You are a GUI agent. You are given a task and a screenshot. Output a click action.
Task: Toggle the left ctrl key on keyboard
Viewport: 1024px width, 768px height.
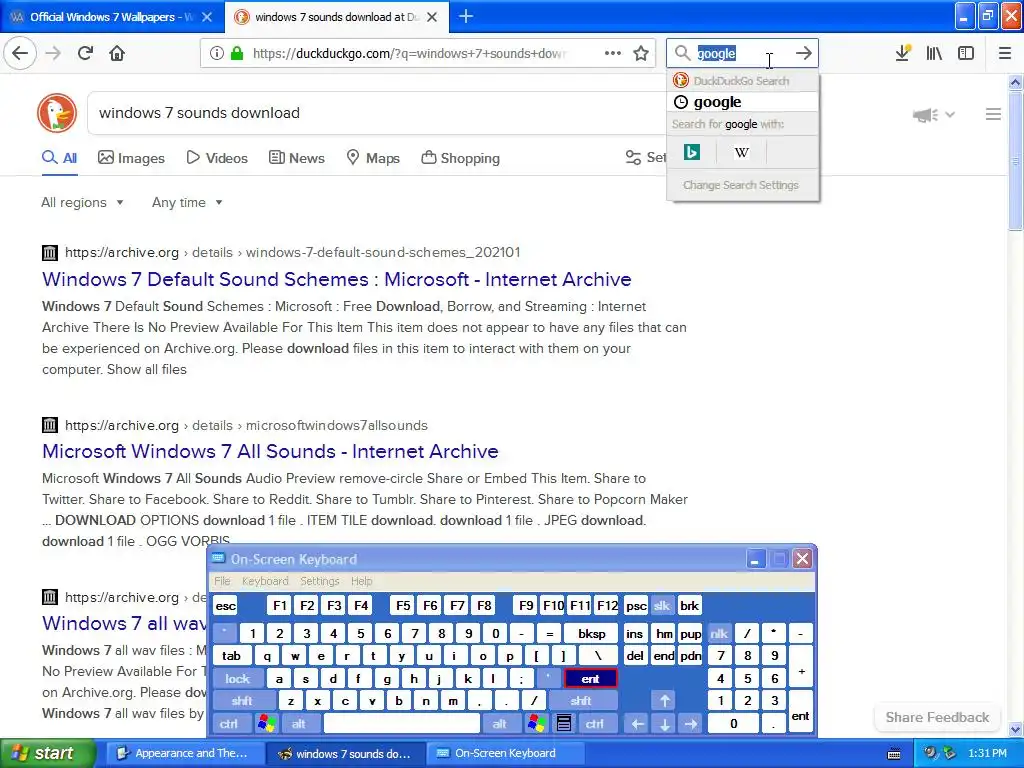click(x=229, y=723)
